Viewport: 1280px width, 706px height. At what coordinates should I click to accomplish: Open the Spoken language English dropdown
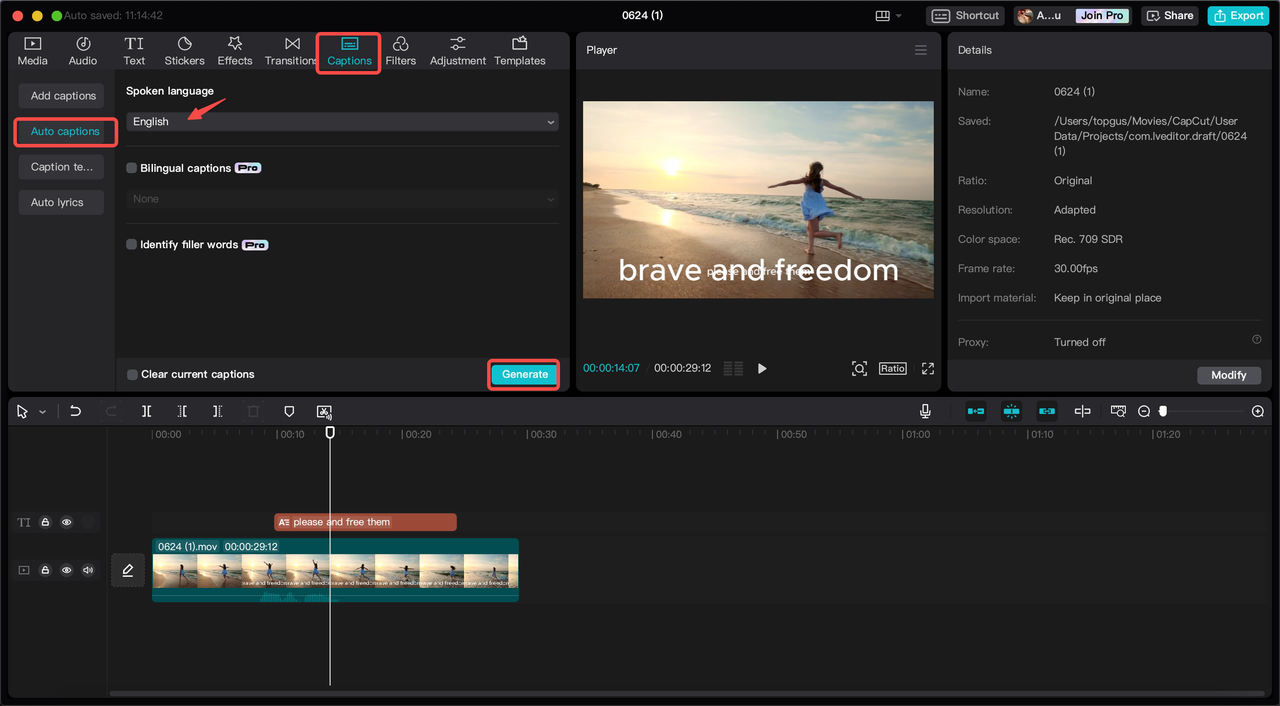[x=342, y=121]
